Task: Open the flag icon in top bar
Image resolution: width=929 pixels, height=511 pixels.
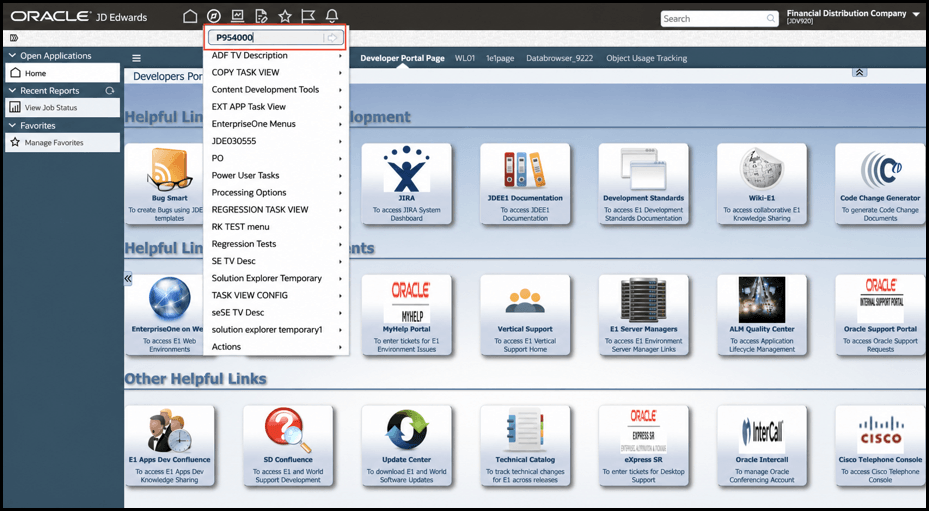Action: click(308, 16)
